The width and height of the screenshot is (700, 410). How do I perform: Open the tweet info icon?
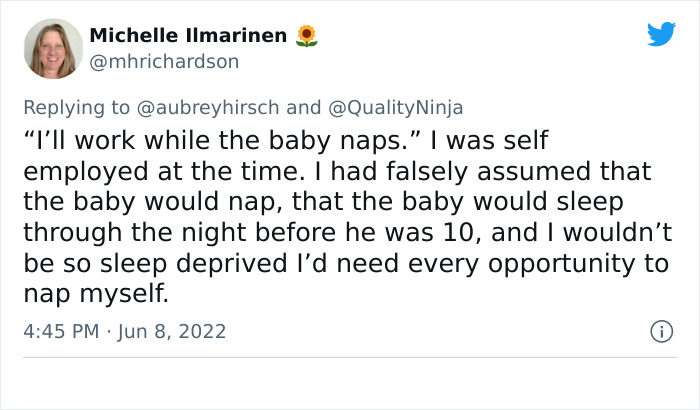click(661, 330)
